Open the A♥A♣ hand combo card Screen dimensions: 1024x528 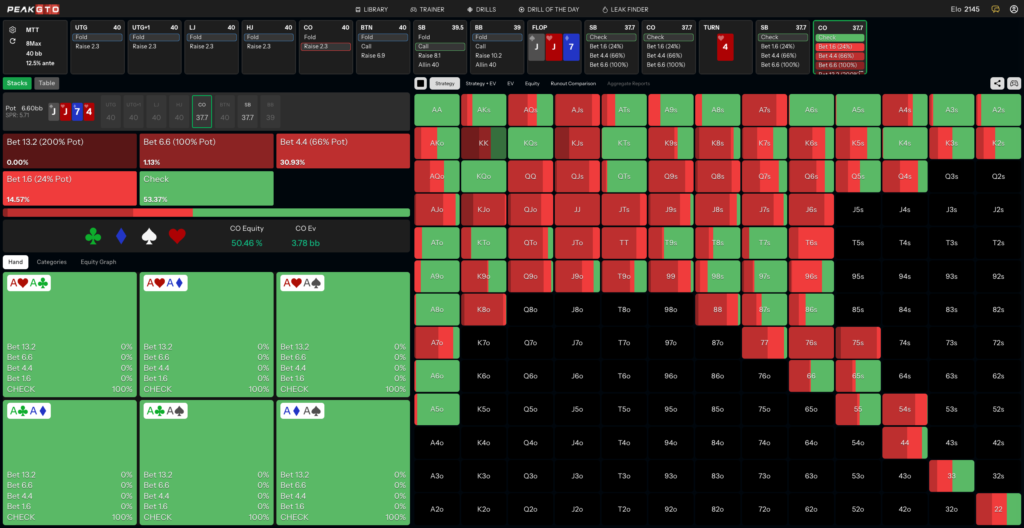coord(70,335)
